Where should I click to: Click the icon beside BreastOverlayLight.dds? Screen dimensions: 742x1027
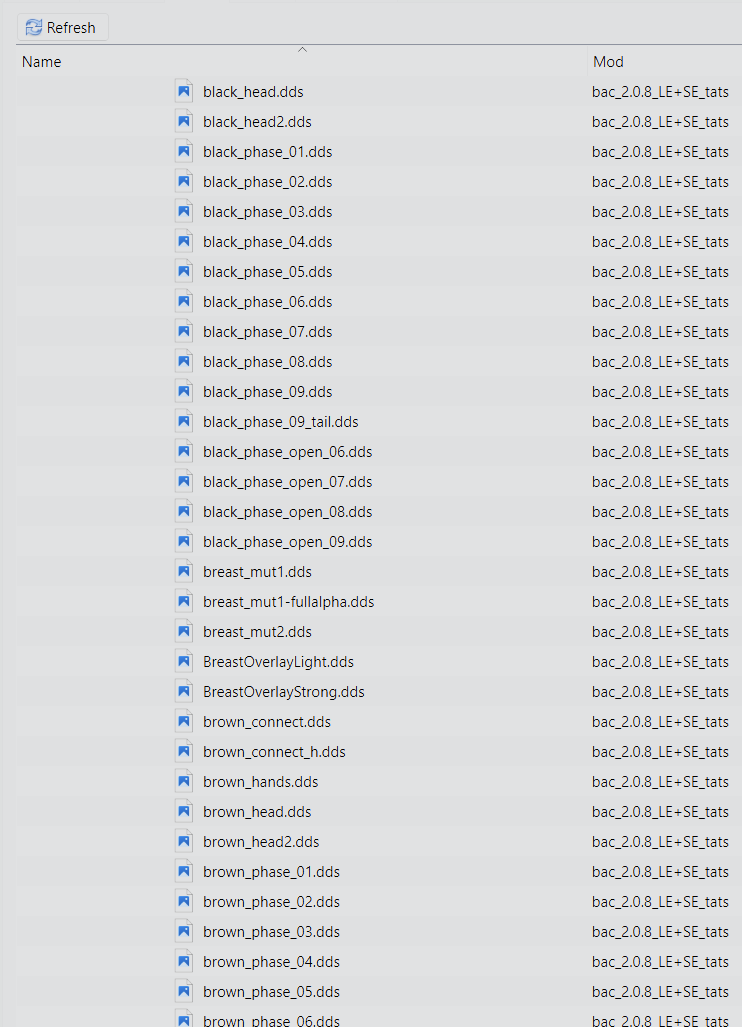(x=184, y=662)
